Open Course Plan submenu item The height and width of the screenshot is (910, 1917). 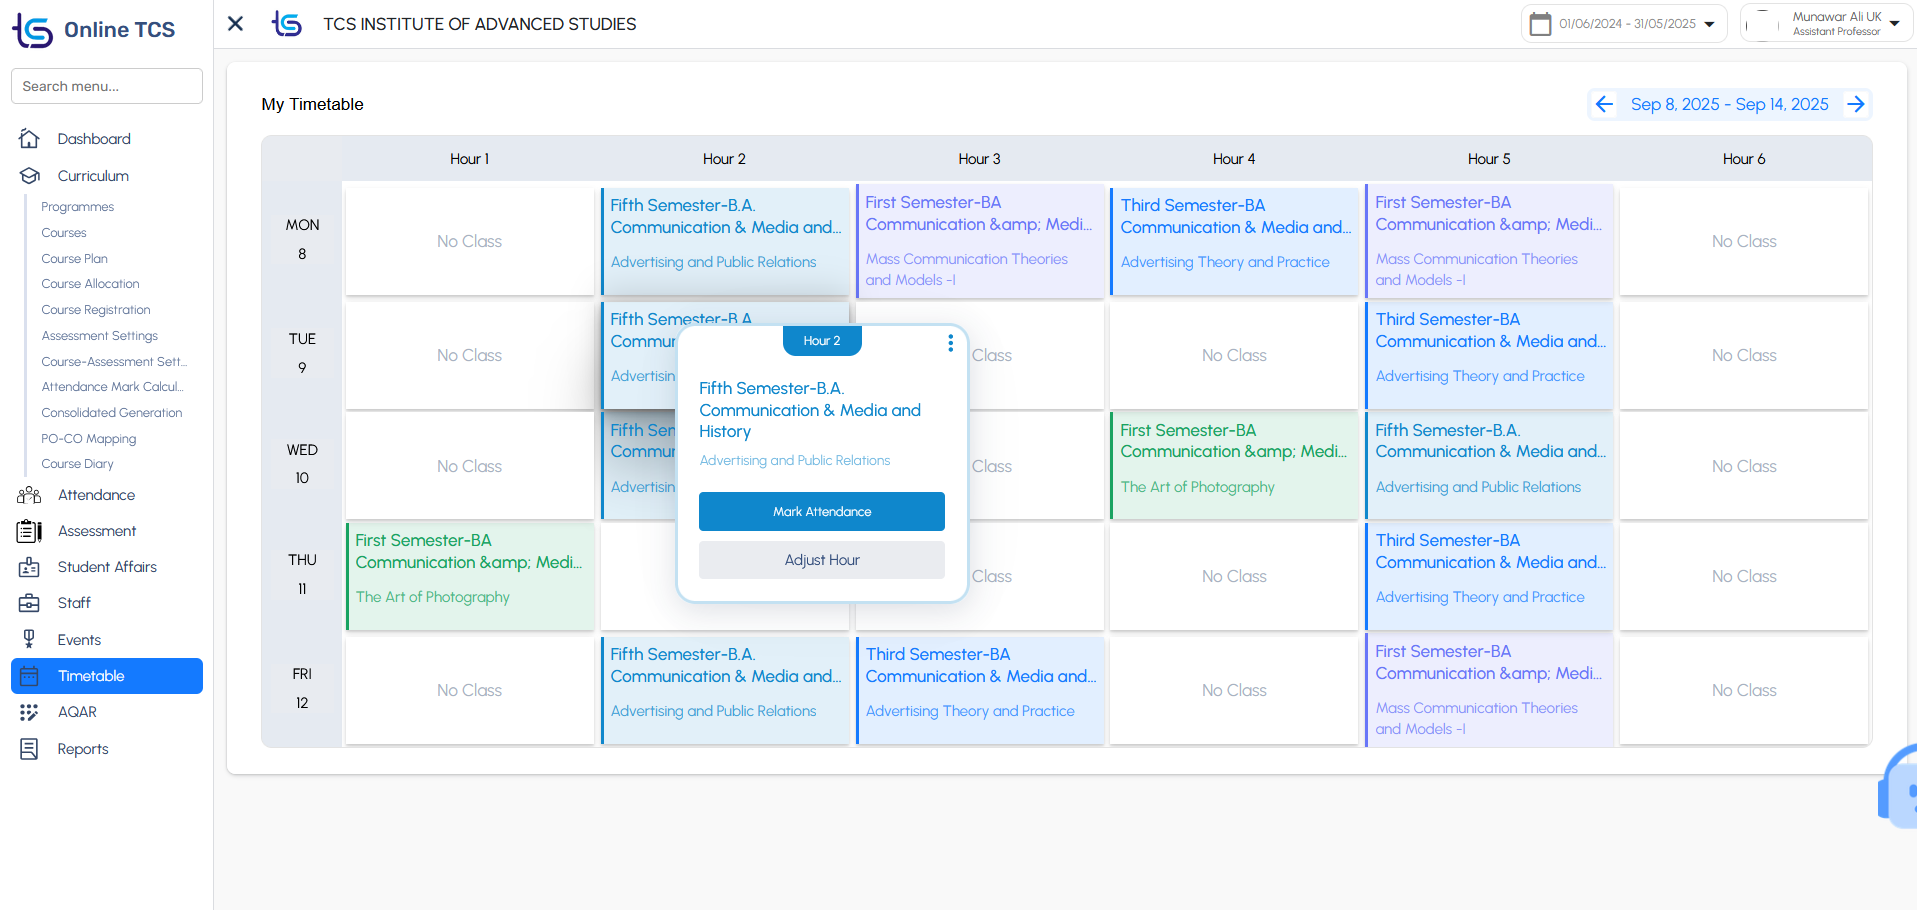[x=74, y=258]
